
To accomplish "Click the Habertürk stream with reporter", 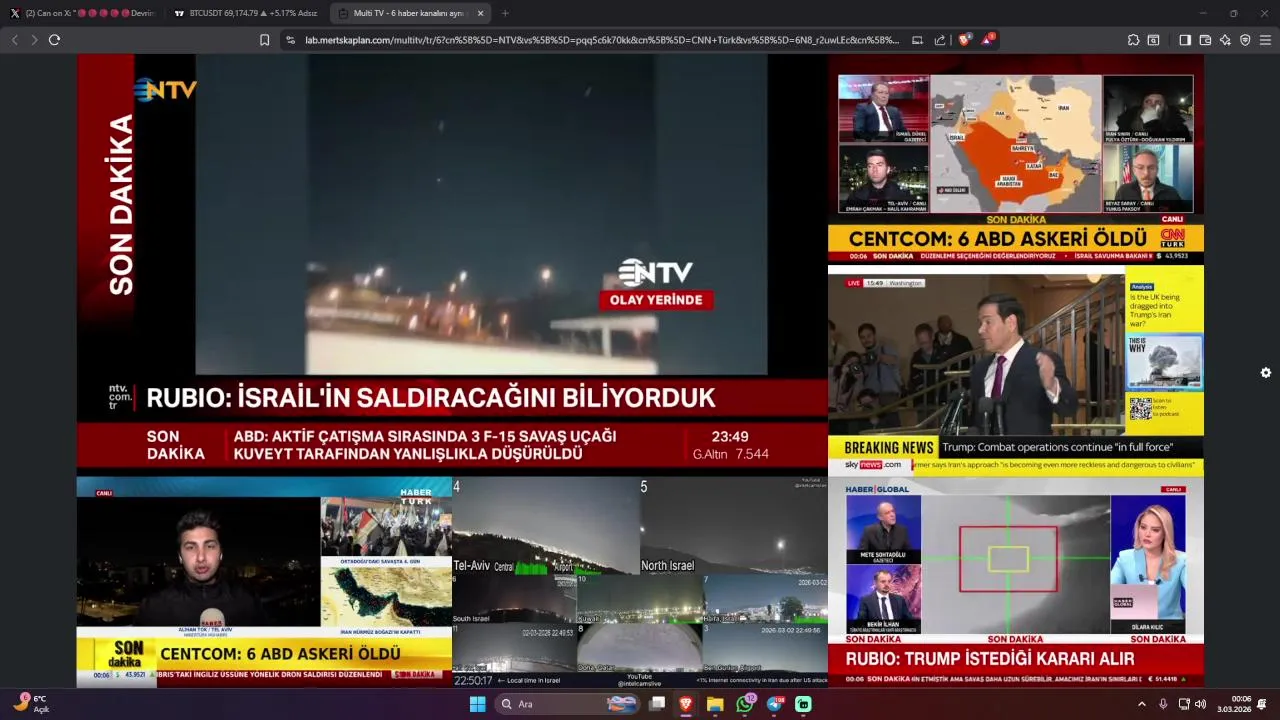I will 264,582.
